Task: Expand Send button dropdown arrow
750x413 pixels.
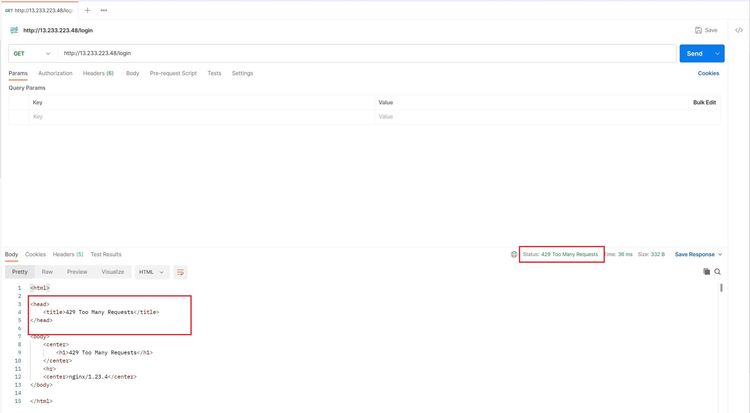Action: [717, 54]
